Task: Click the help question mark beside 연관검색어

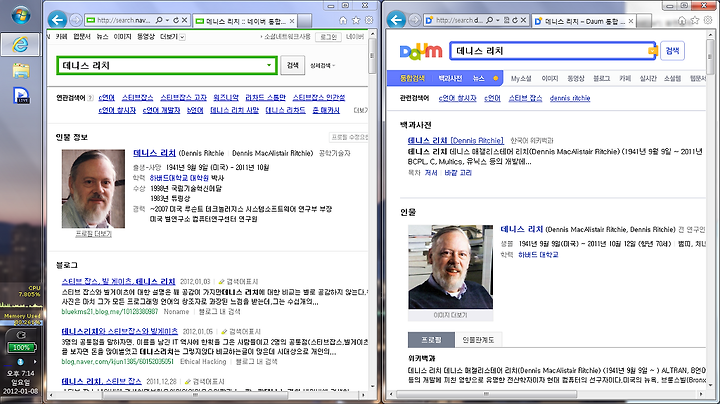Action: (90, 98)
